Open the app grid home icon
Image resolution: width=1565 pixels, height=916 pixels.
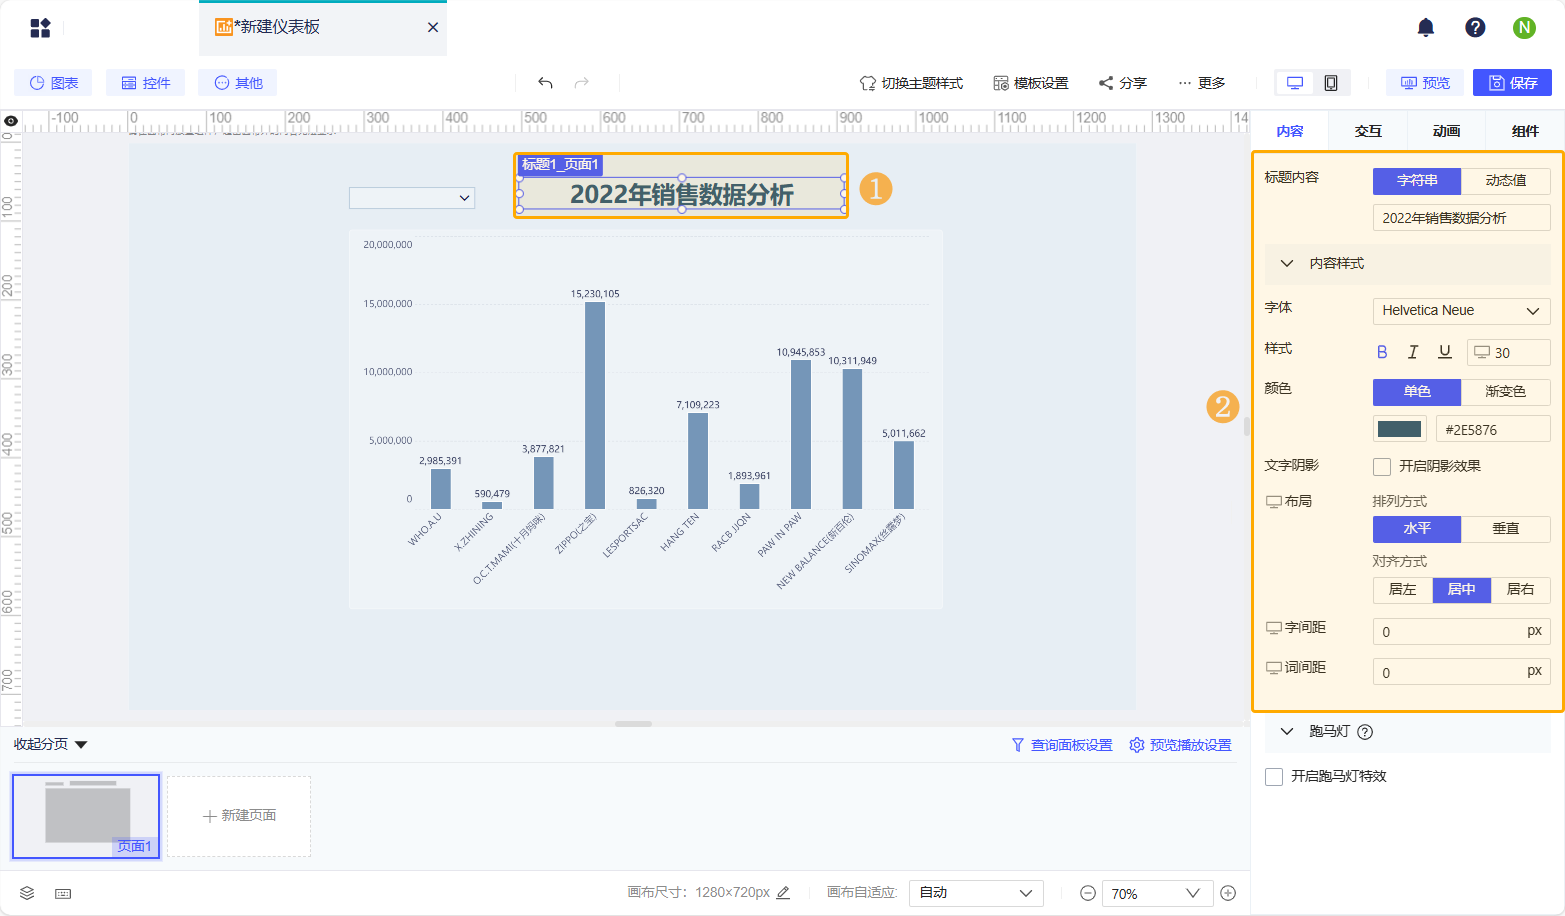pyautogui.click(x=40, y=28)
